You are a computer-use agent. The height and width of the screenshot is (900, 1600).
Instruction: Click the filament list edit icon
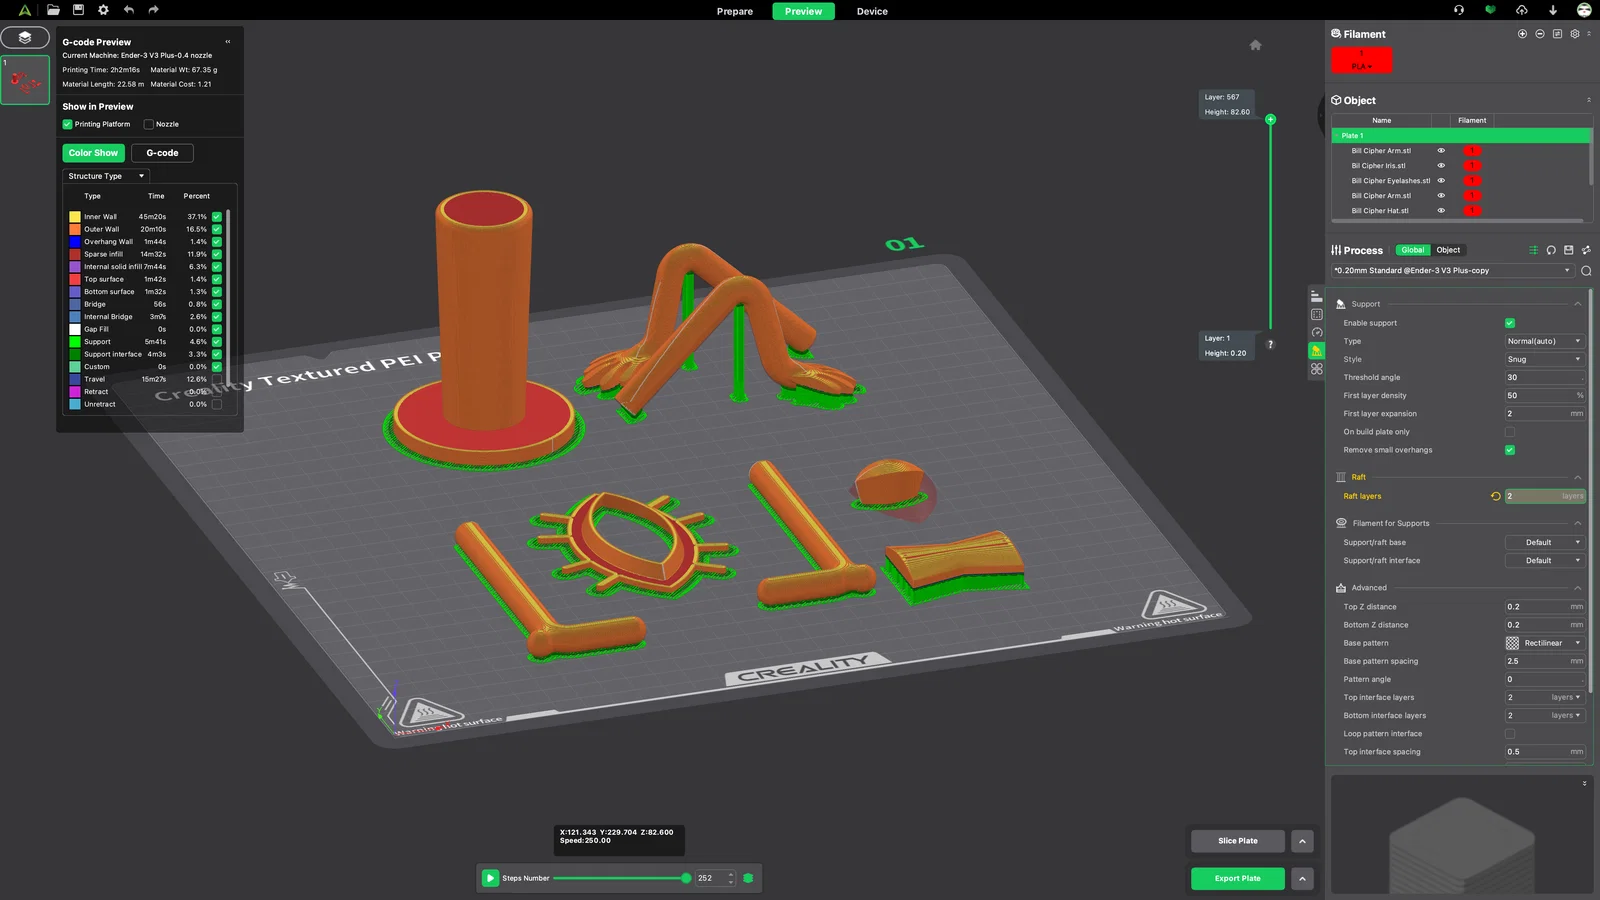1558,34
